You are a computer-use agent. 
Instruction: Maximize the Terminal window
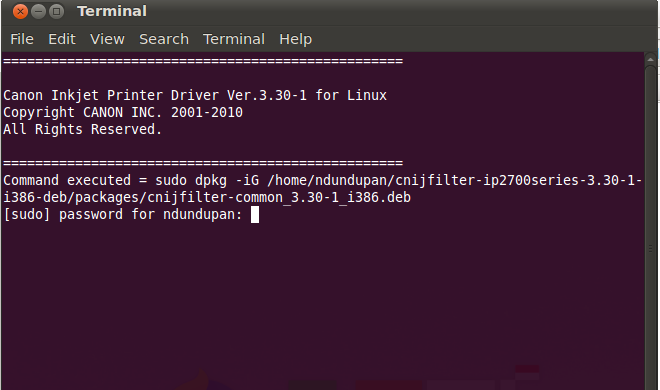(56, 11)
